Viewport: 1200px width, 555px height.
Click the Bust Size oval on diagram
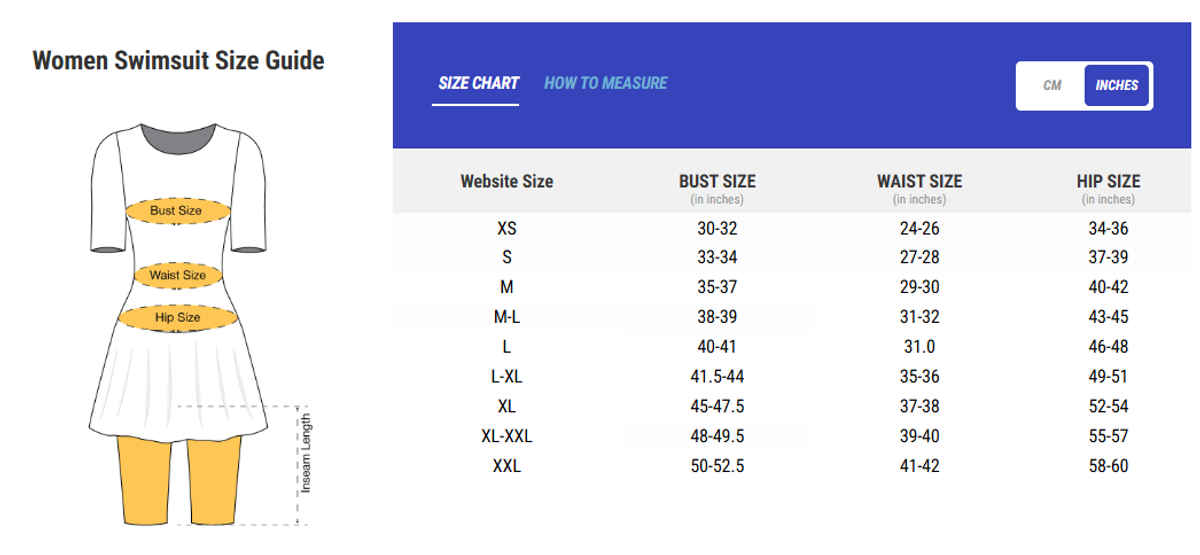click(x=177, y=211)
